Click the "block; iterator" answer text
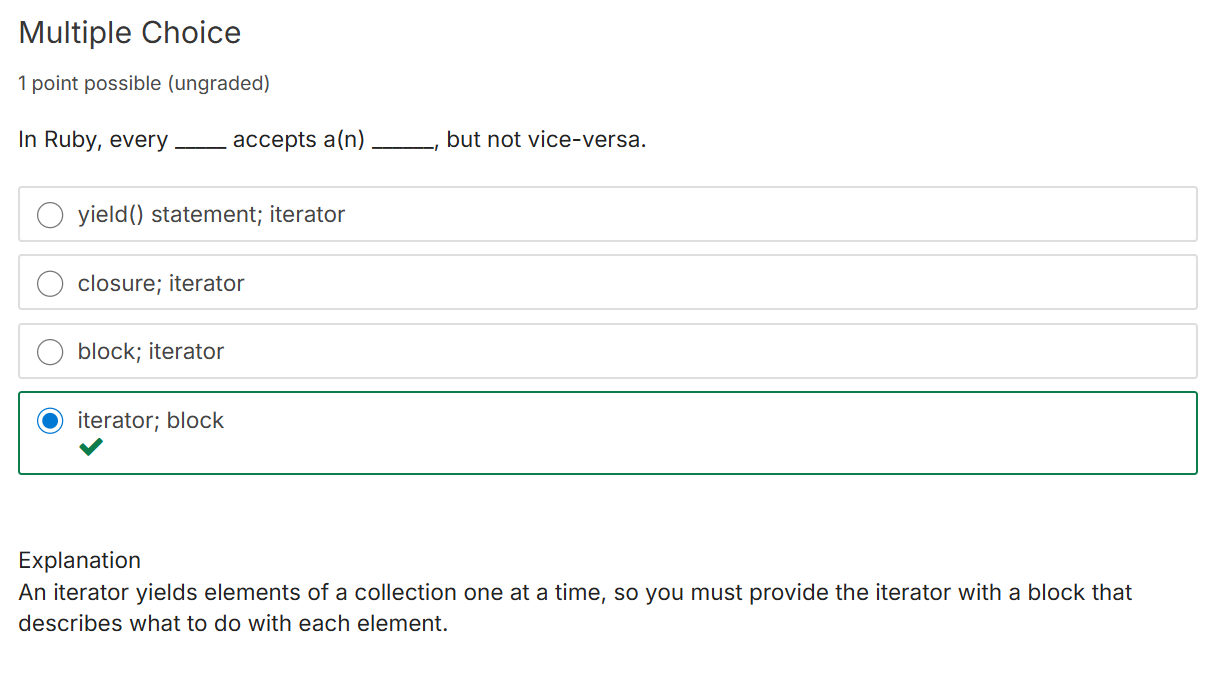The width and height of the screenshot is (1208, 681). (151, 352)
